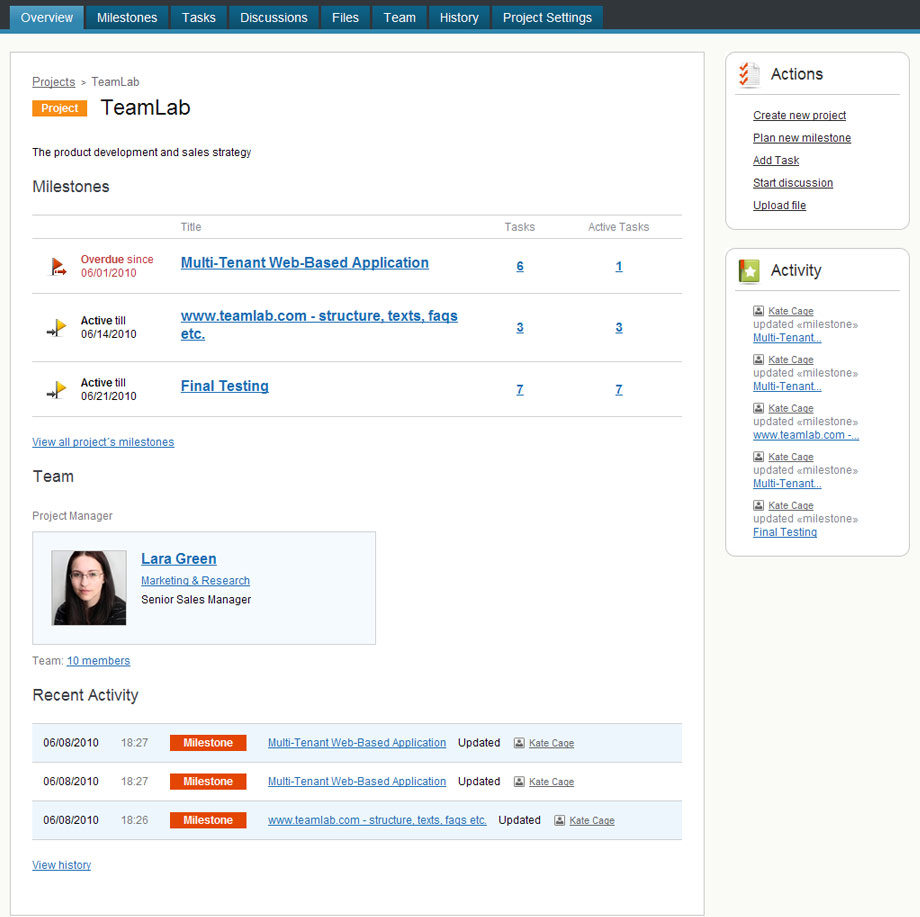Click the flag icon for 06/14/2010 milestone
Image resolution: width=920 pixels, height=917 pixels.
click(57, 327)
